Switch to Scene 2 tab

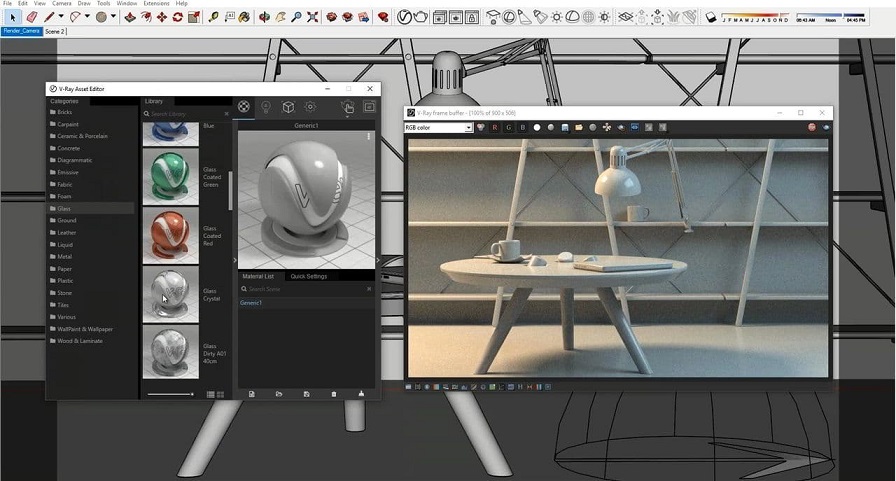pos(55,31)
